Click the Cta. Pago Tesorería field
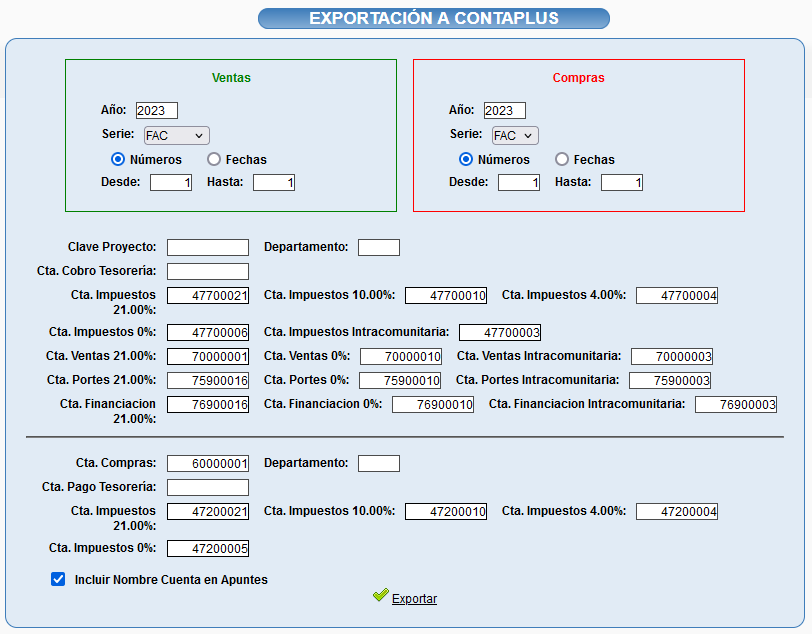The image size is (812, 634). tap(208, 487)
